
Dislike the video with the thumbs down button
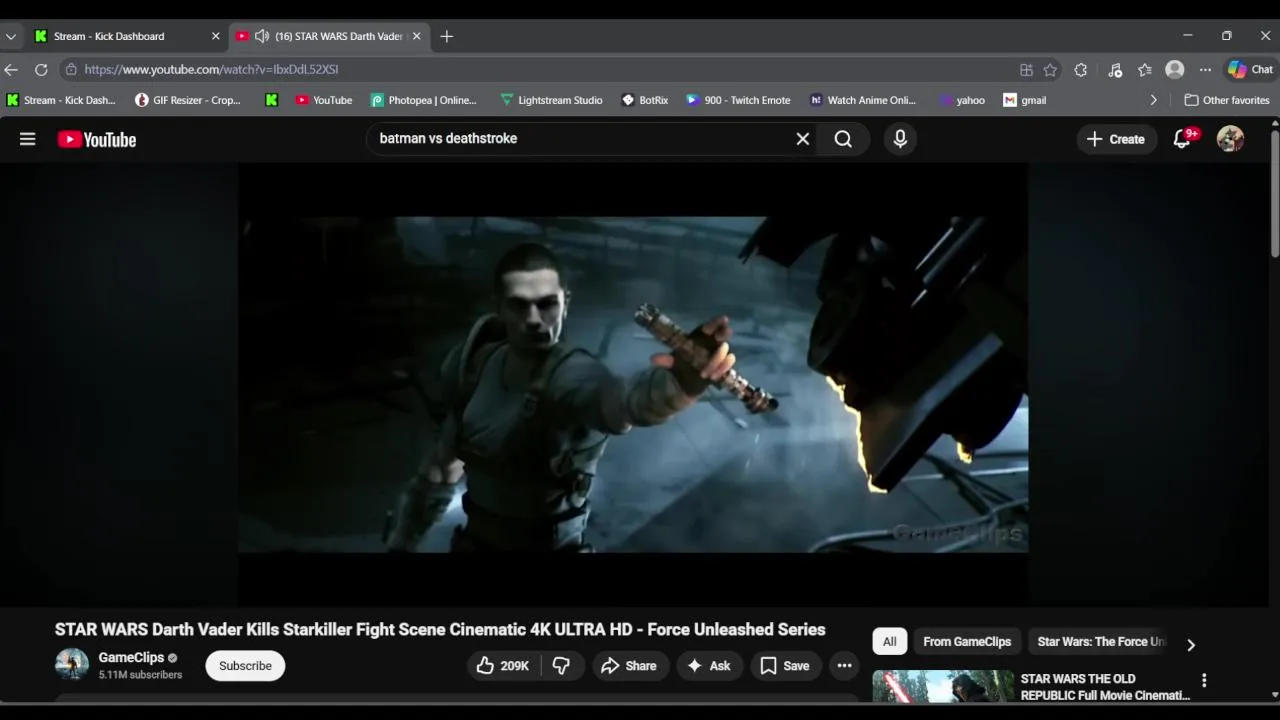(561, 666)
